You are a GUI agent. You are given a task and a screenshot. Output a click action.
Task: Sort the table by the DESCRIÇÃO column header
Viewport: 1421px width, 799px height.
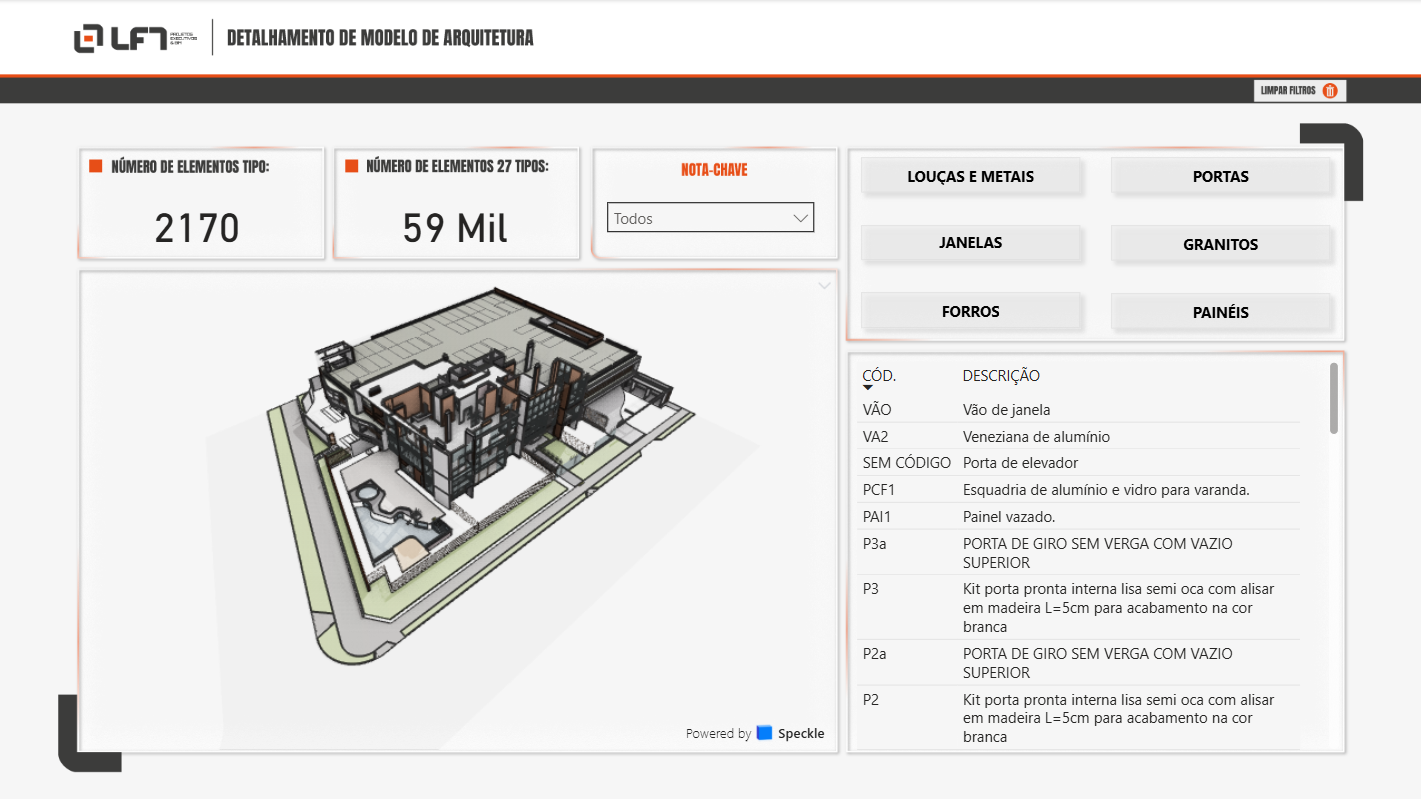[x=1000, y=376]
